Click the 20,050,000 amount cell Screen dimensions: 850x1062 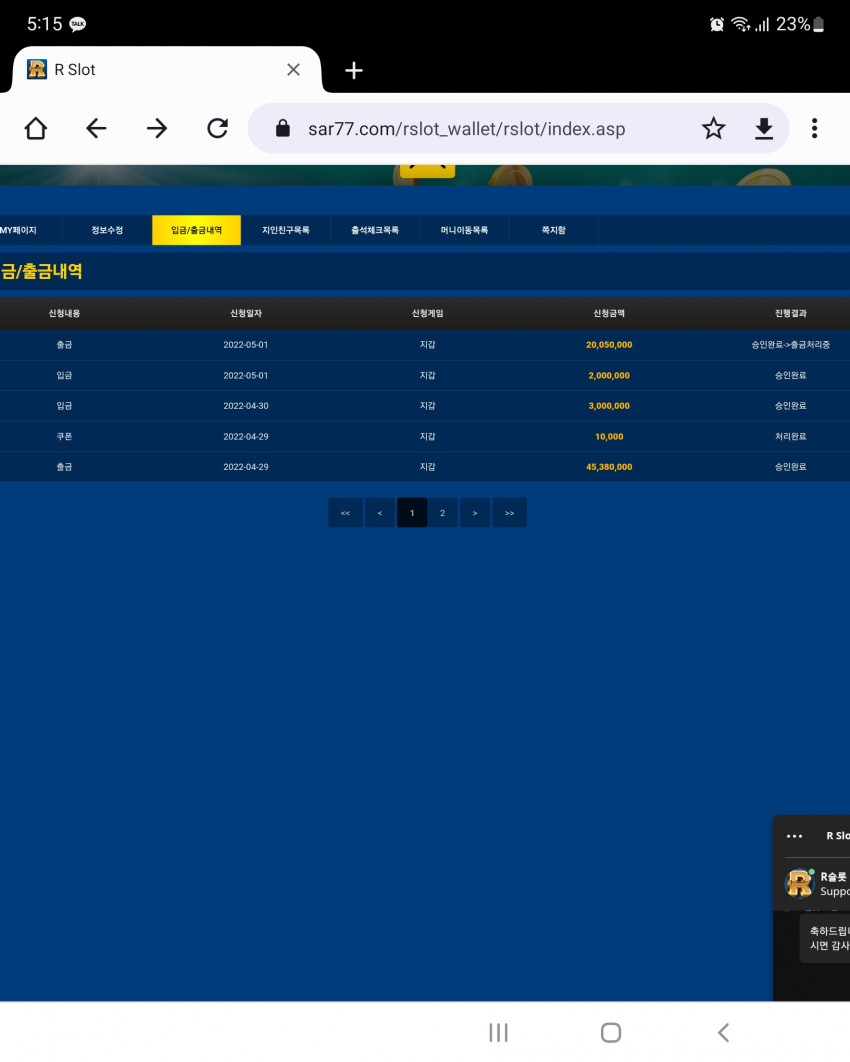[x=609, y=345]
